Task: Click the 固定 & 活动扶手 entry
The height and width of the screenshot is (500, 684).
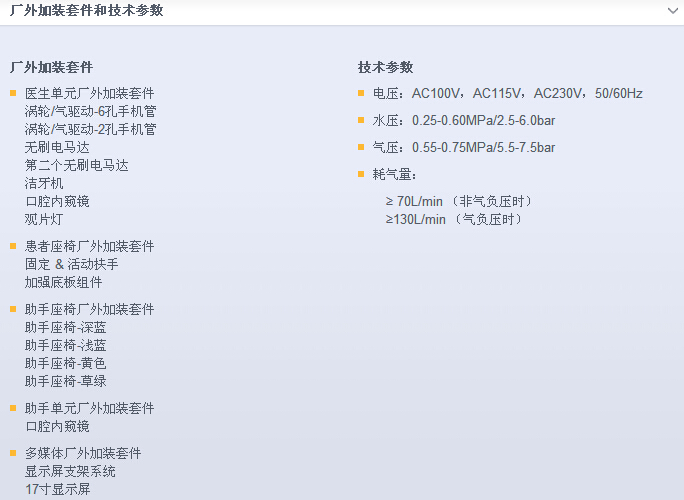Action: (x=71, y=264)
